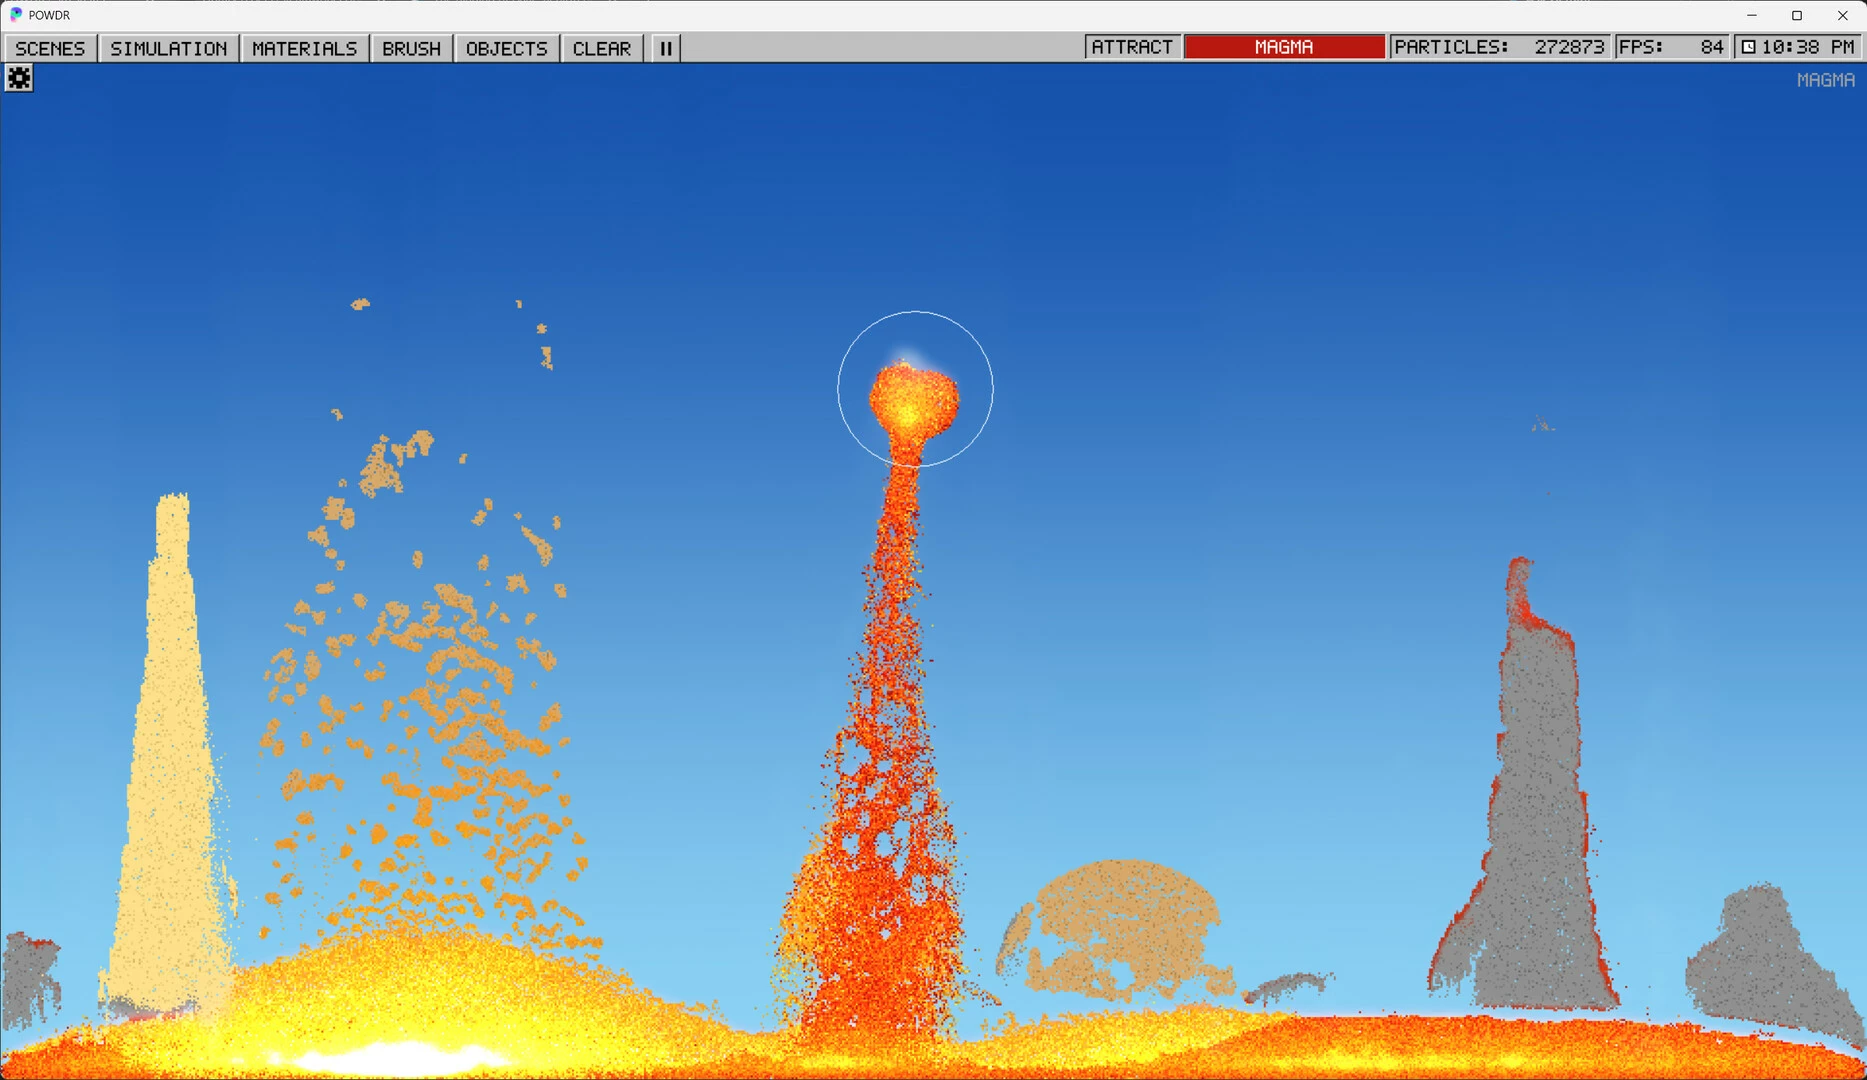Open the settings gear icon

click(x=19, y=78)
